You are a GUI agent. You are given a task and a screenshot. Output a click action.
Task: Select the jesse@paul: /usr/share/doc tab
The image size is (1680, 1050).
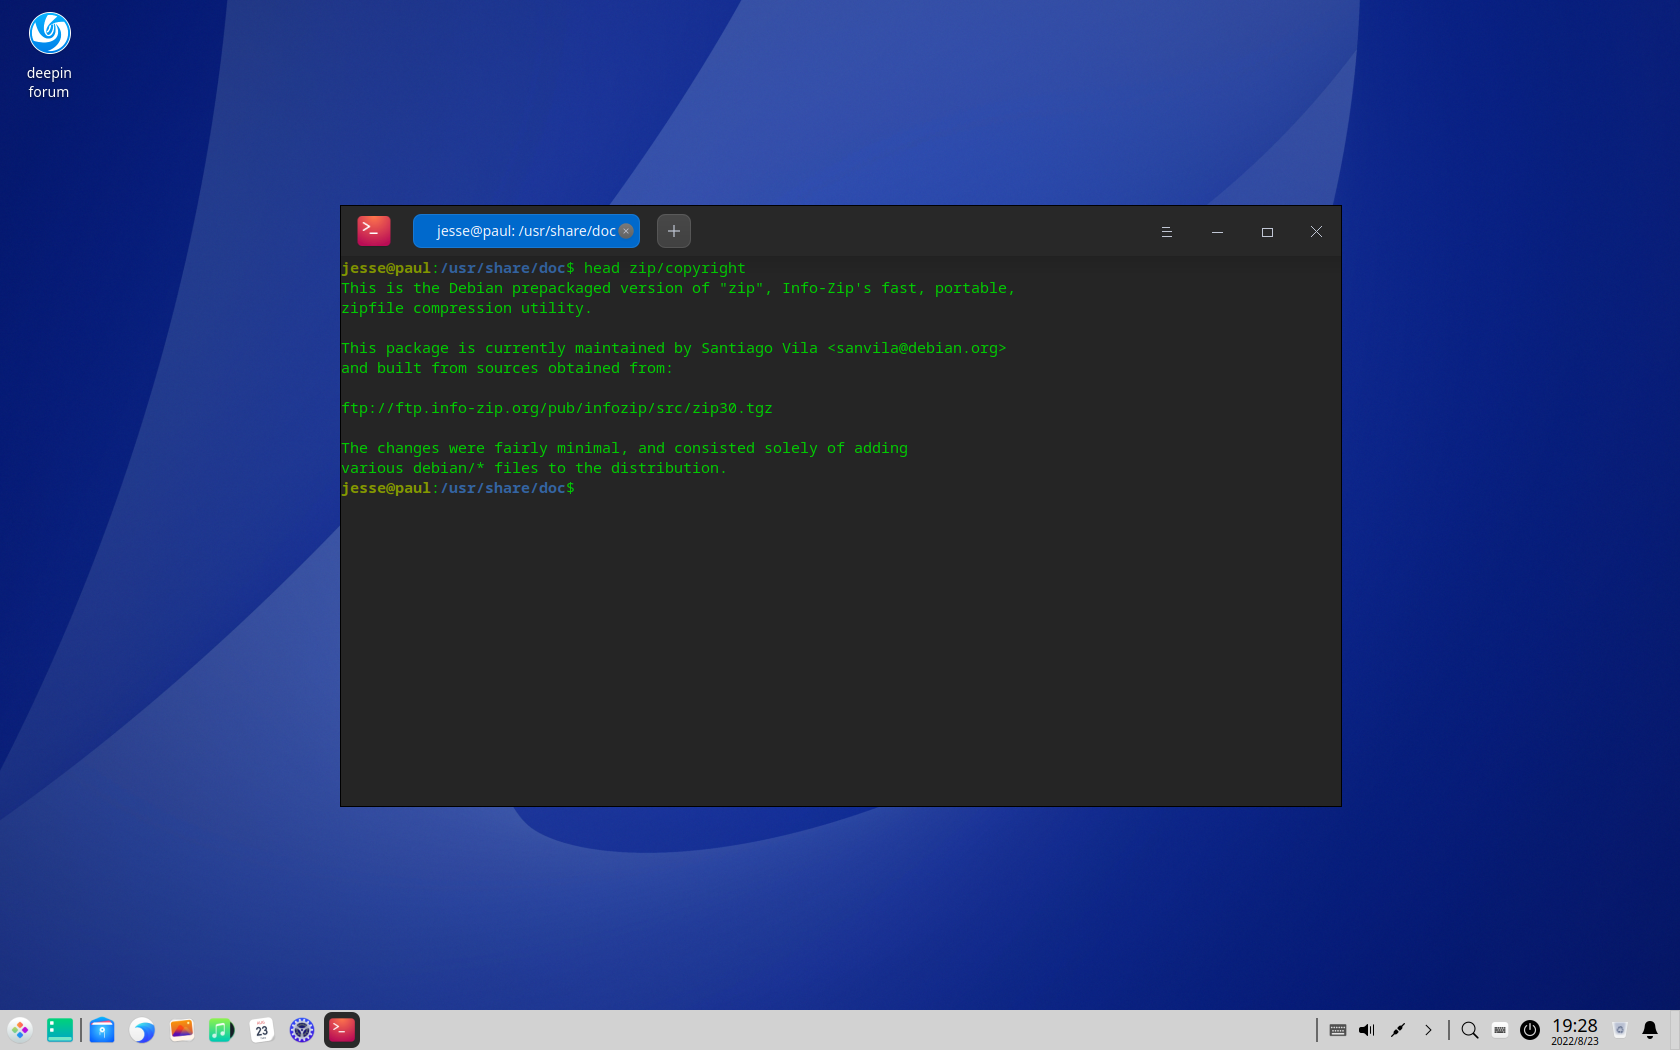pyautogui.click(x=526, y=231)
